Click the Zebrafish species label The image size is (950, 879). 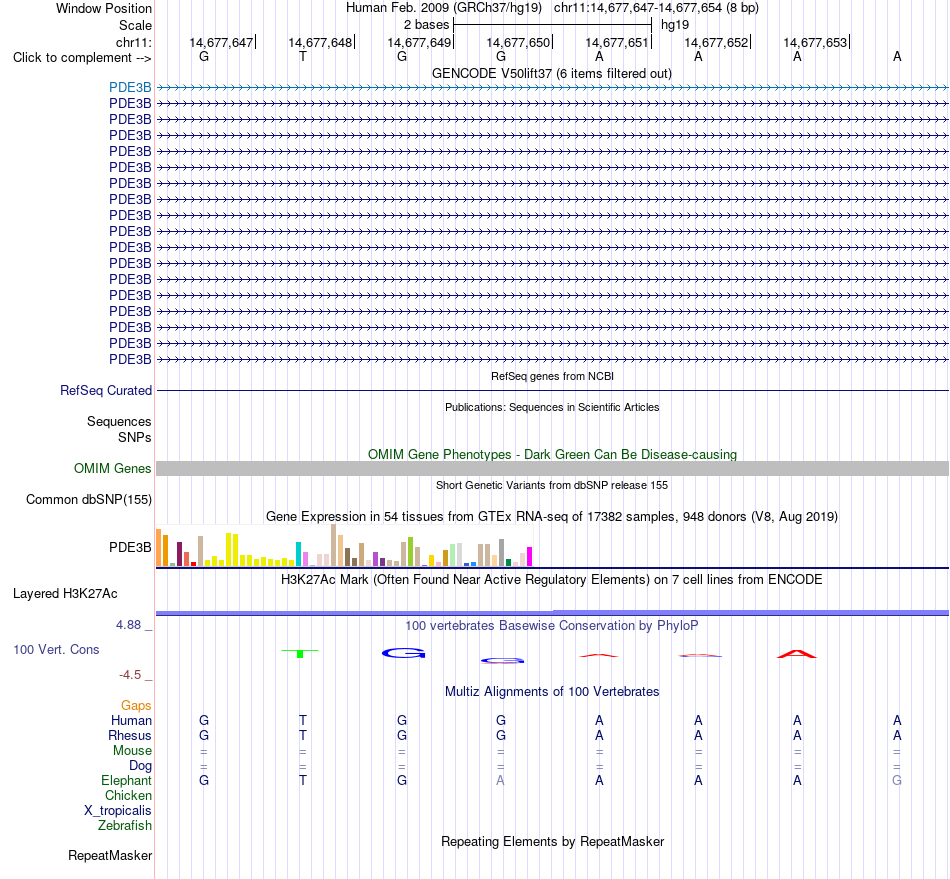coord(125,826)
